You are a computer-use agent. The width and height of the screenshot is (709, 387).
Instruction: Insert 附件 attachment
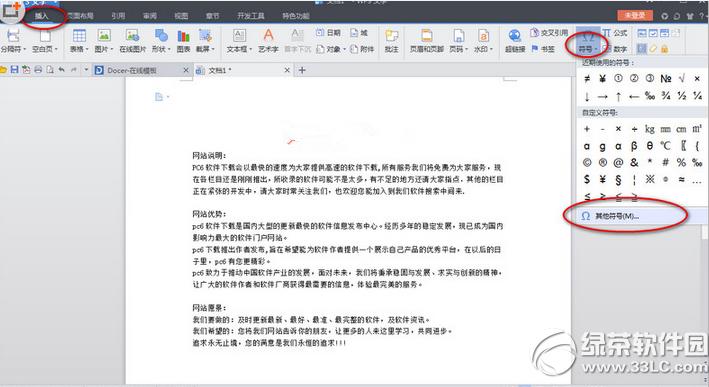click(x=362, y=48)
